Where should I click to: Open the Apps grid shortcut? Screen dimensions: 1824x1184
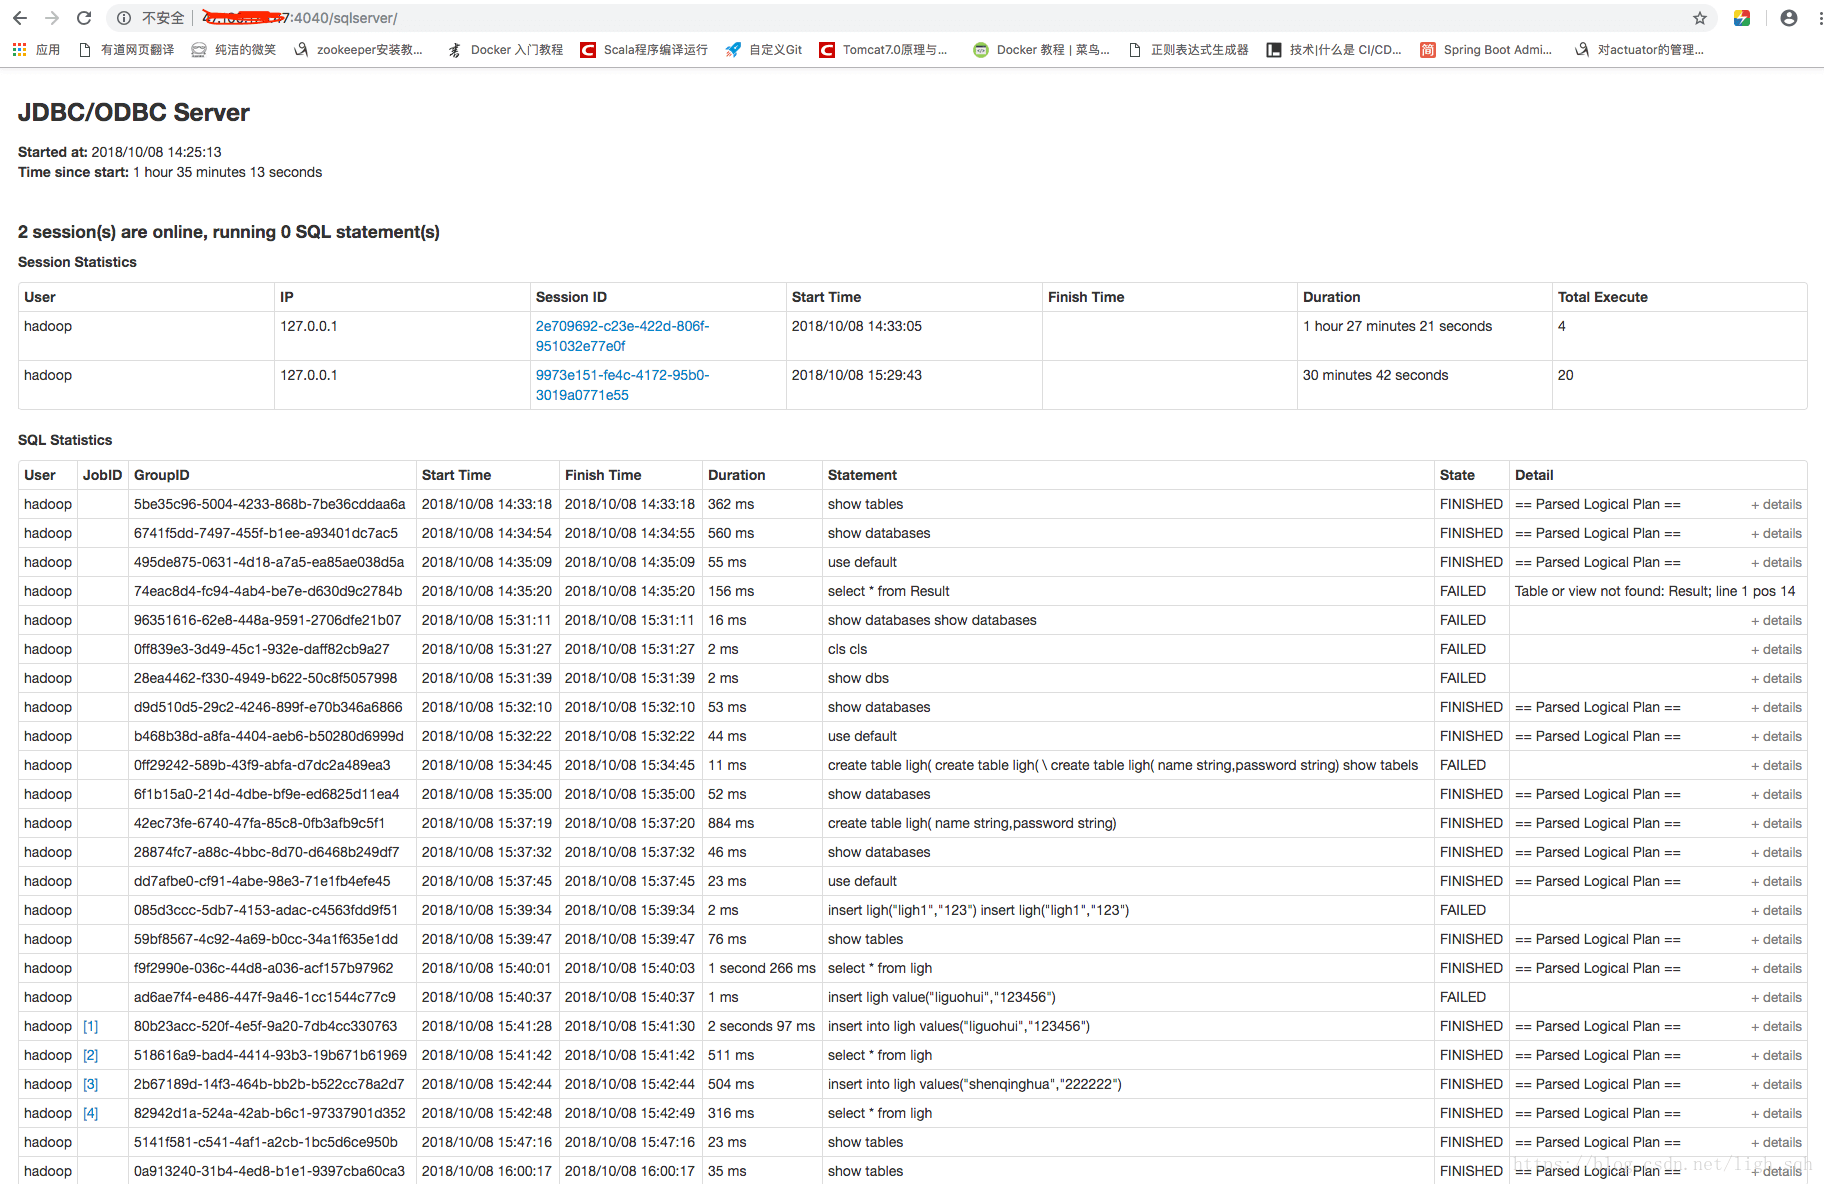36,49
